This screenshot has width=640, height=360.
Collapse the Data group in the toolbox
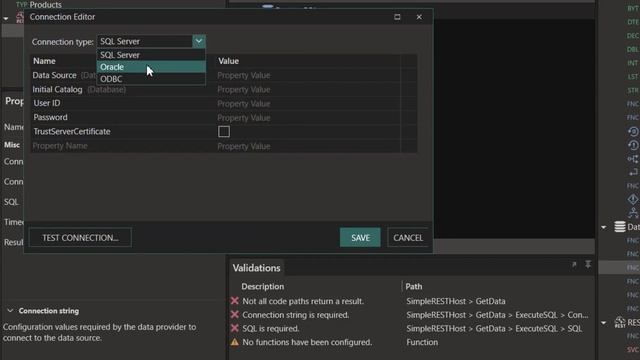coord(603,227)
